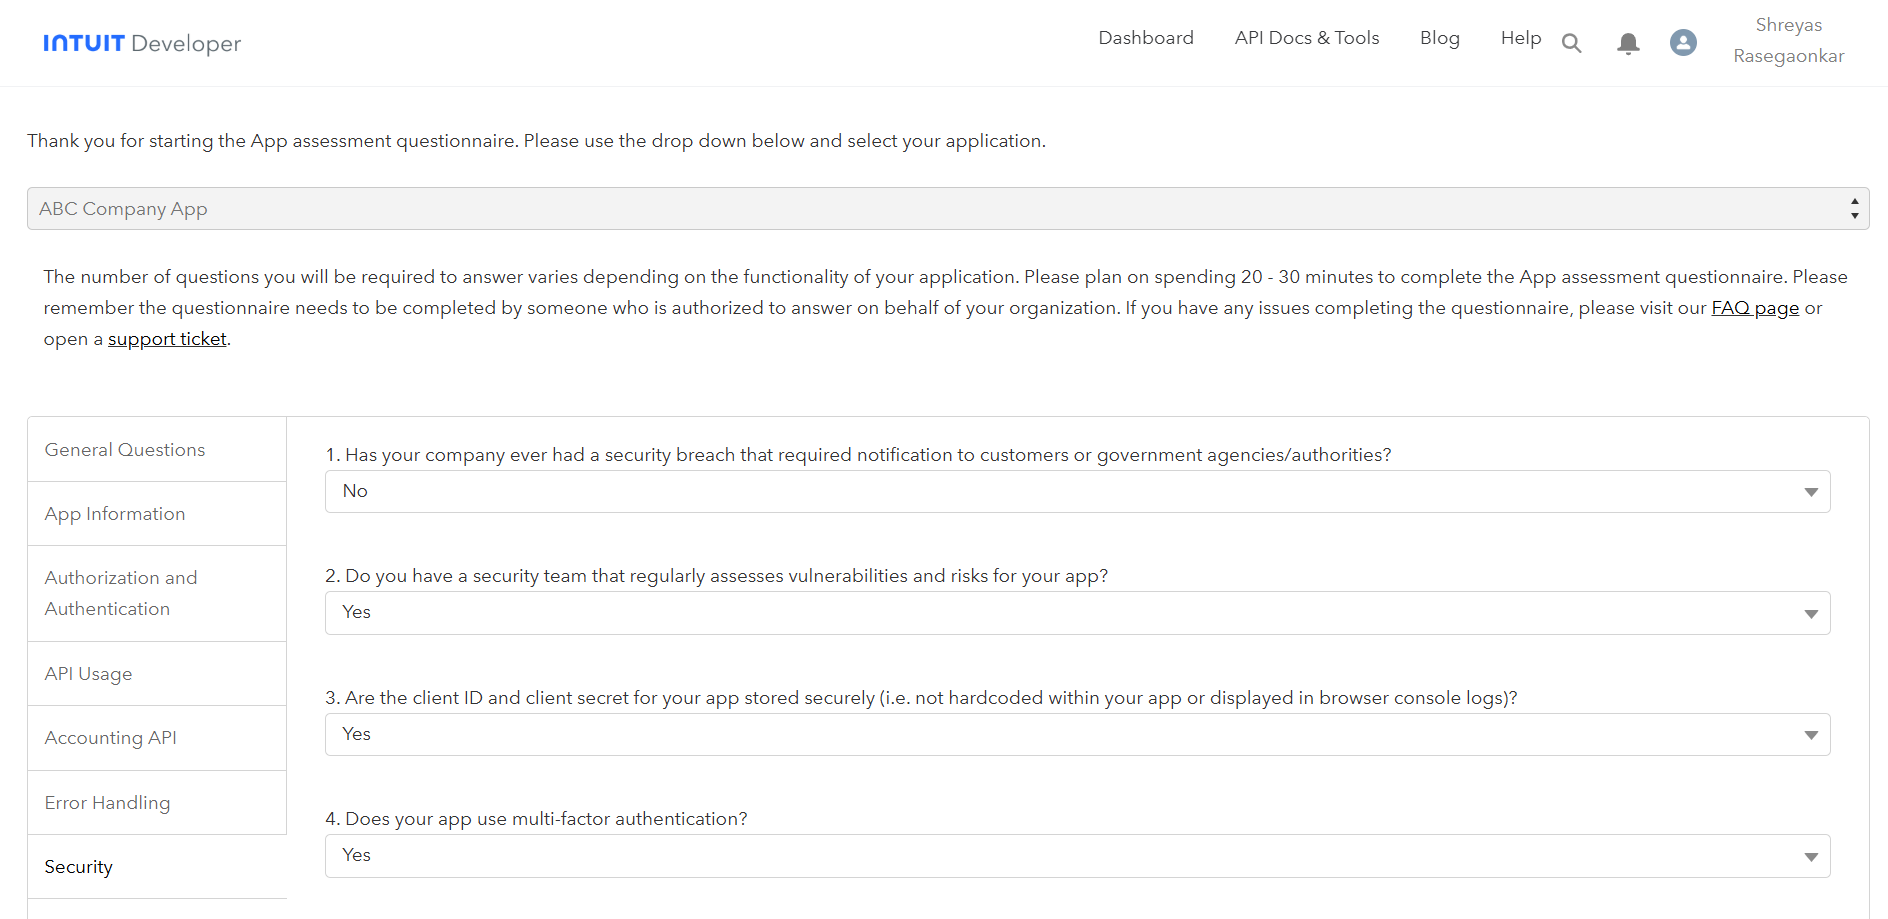Image resolution: width=1888 pixels, height=919 pixels.
Task: Click the user profile avatar icon
Action: coord(1683,42)
